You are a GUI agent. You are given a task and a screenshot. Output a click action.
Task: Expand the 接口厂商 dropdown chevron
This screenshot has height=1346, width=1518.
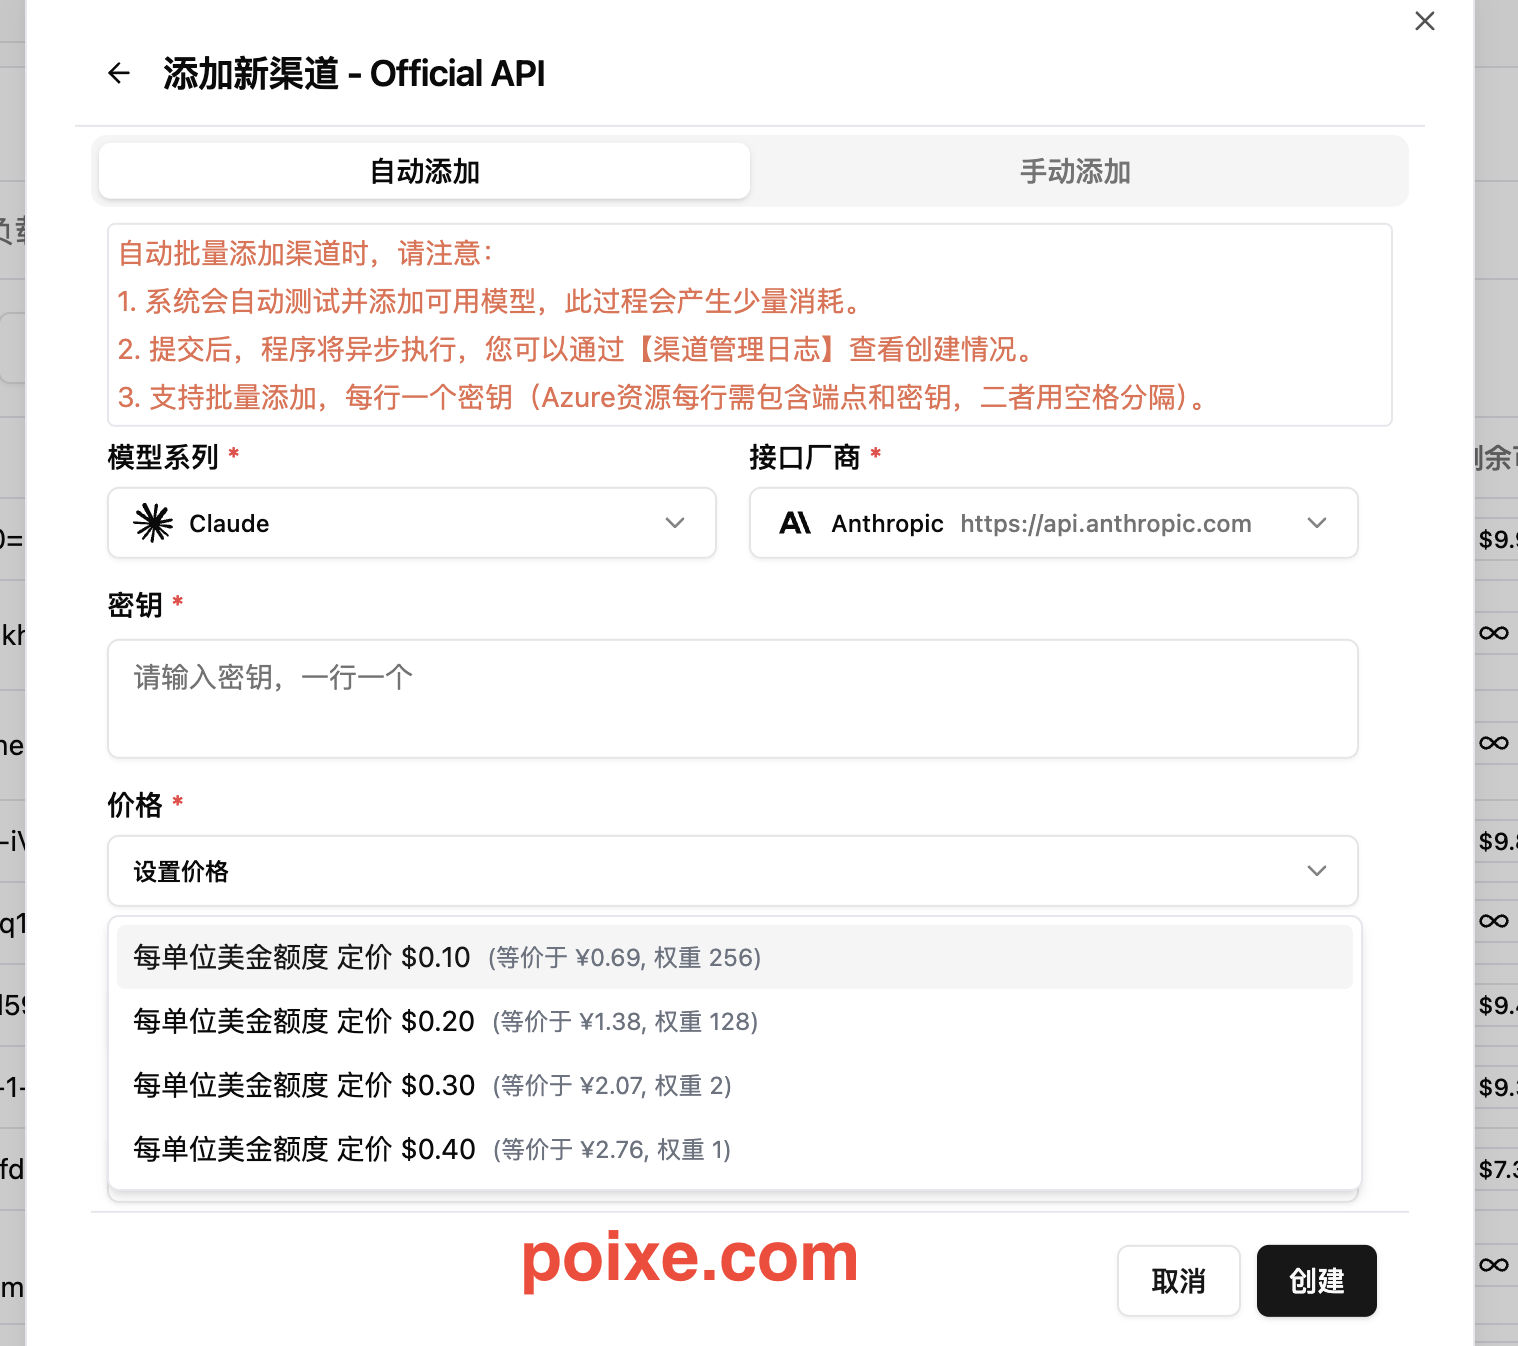tap(1317, 523)
